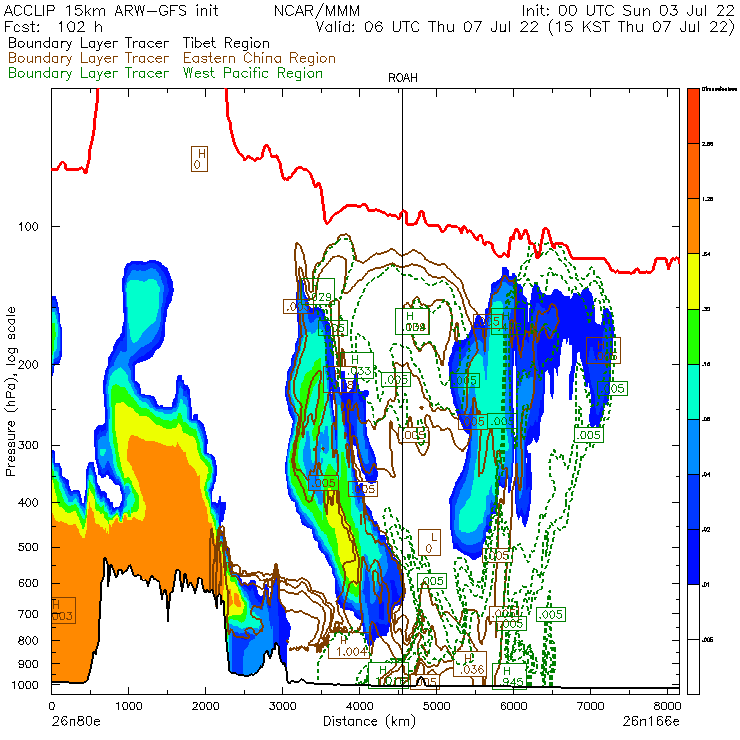Click the '.04' colorbar value label
740x740 pixels.
706,475
